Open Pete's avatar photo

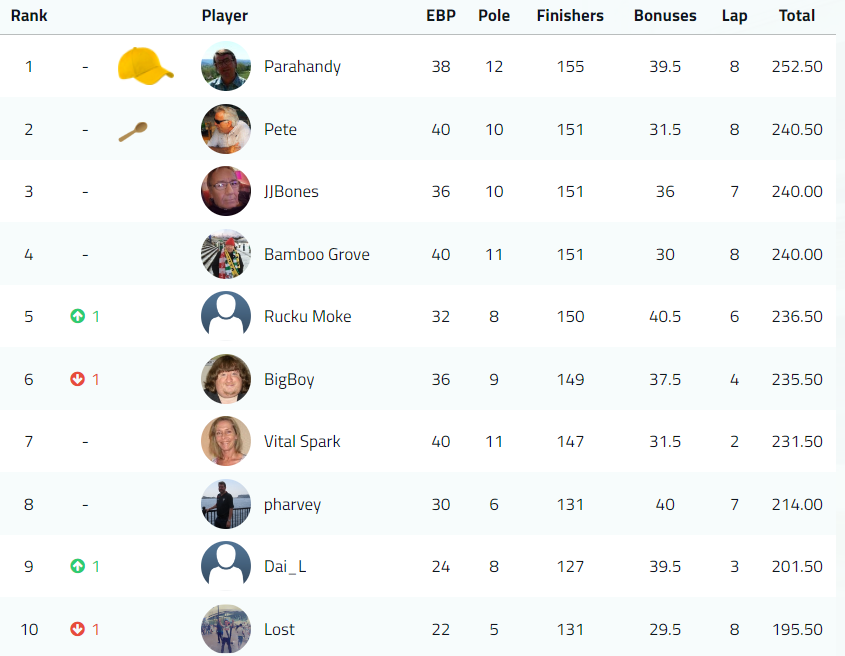226,129
